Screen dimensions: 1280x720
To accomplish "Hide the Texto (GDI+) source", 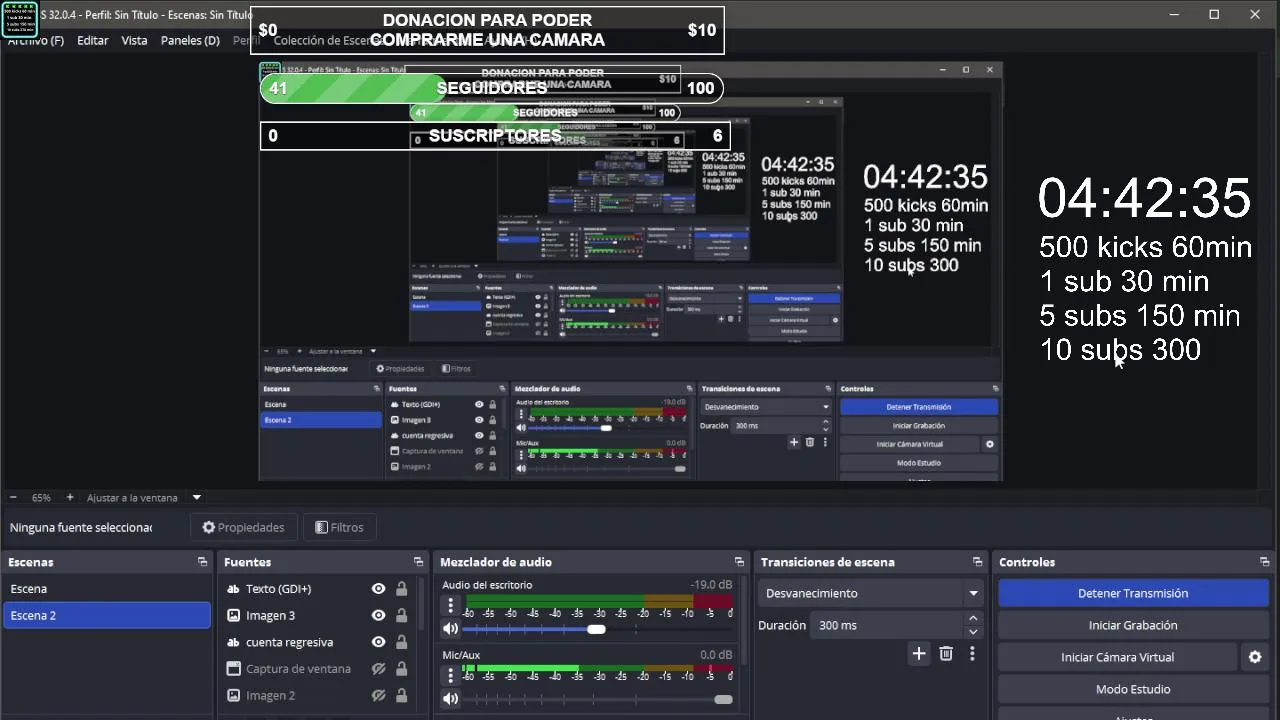I will (x=378, y=589).
